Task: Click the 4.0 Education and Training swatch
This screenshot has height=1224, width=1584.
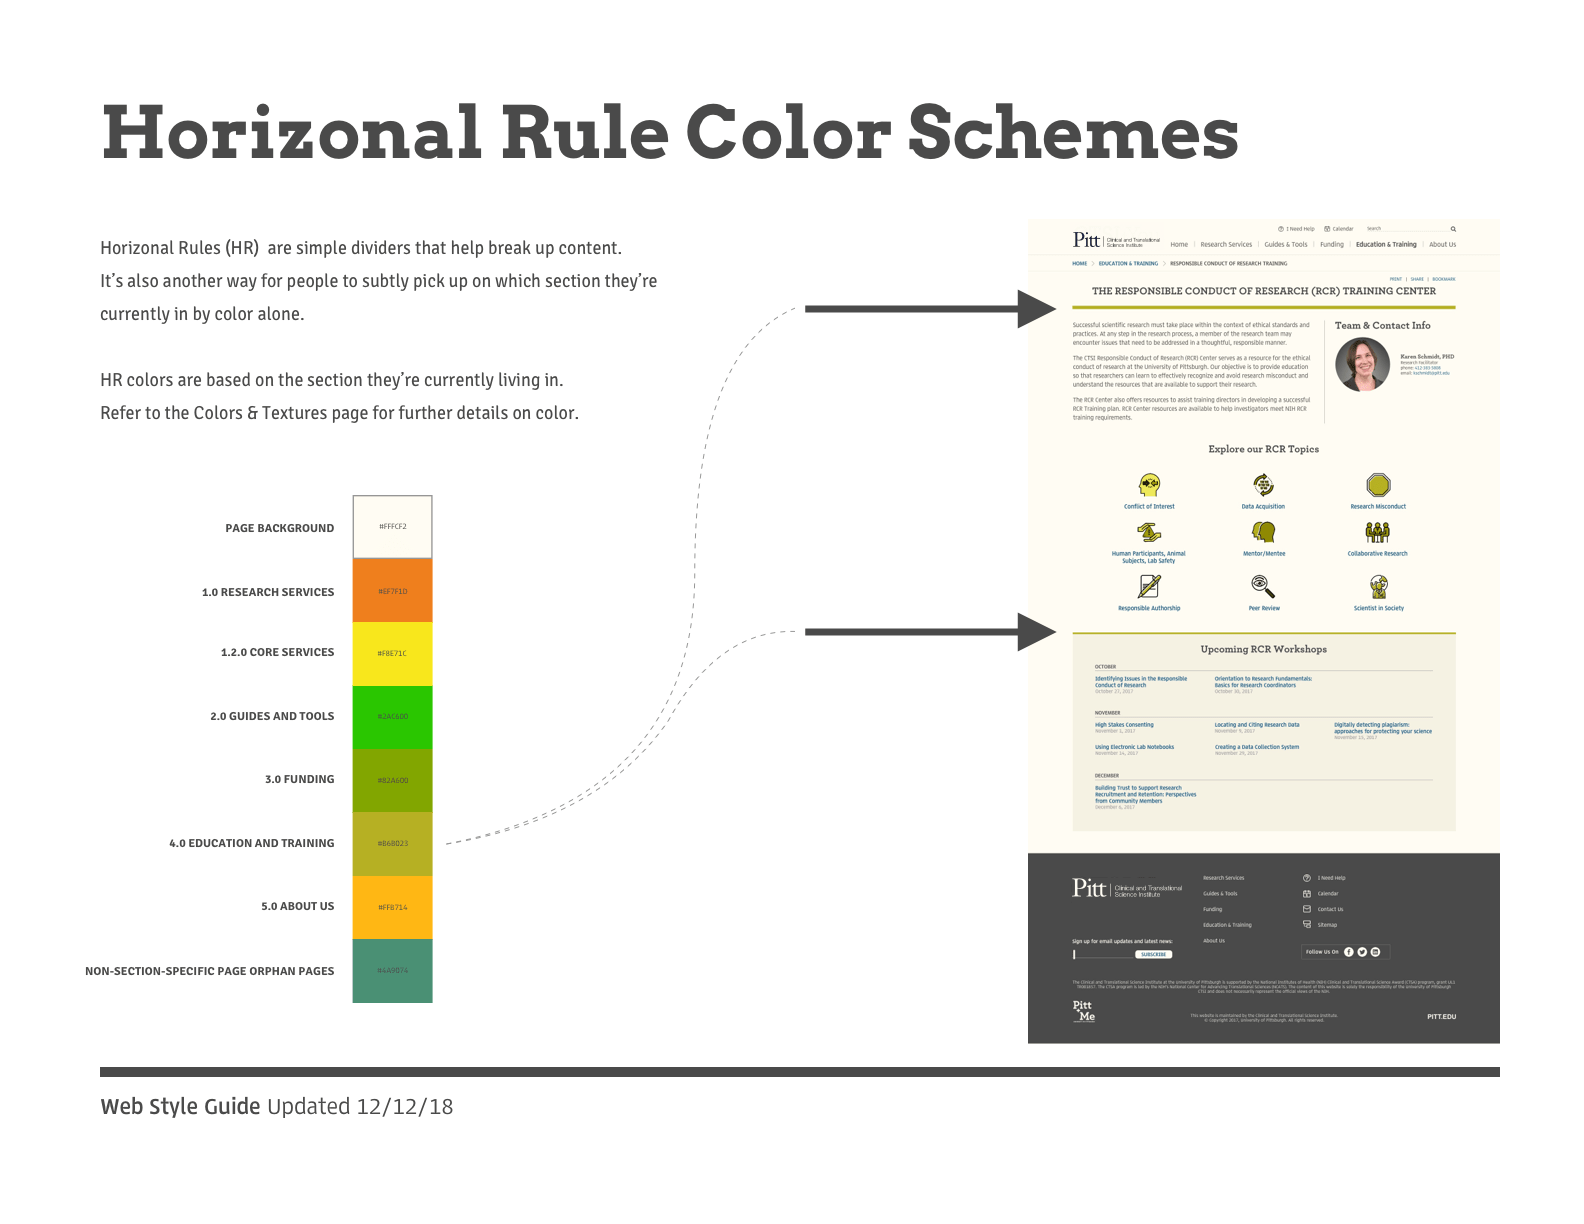Action: pos(392,843)
